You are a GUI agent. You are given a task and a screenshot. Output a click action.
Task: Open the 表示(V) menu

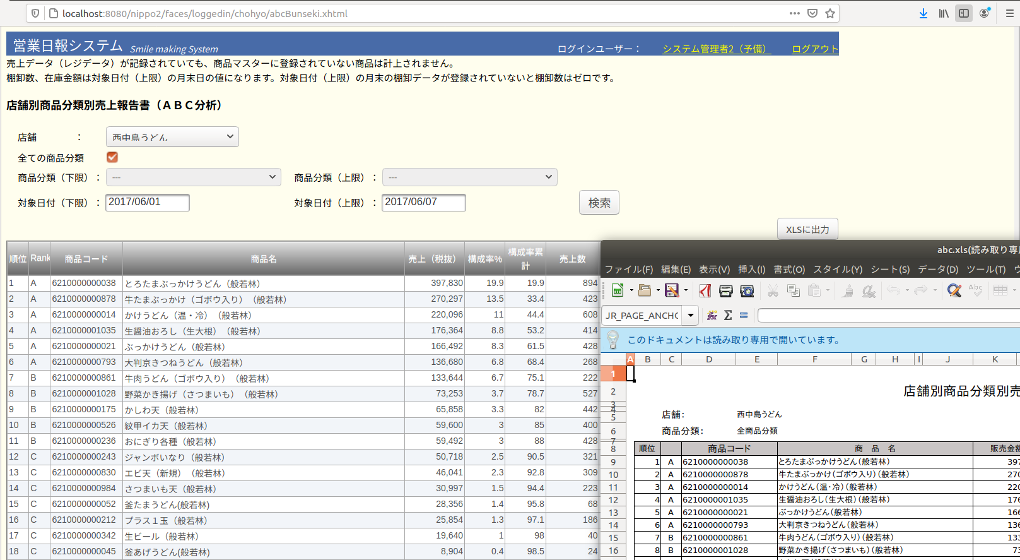click(714, 269)
